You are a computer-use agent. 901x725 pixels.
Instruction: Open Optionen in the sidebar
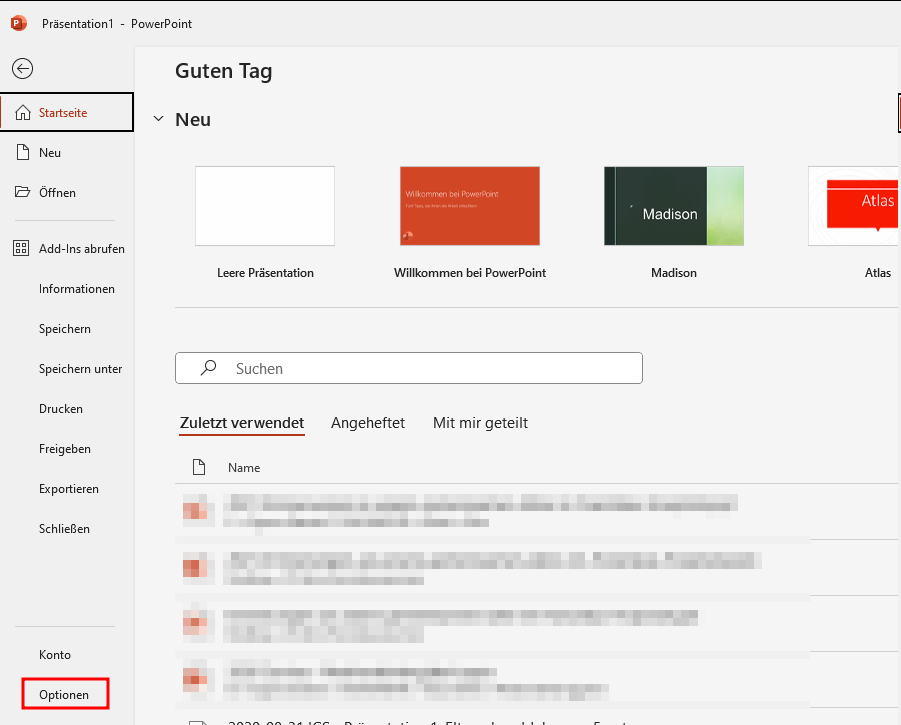[64, 694]
